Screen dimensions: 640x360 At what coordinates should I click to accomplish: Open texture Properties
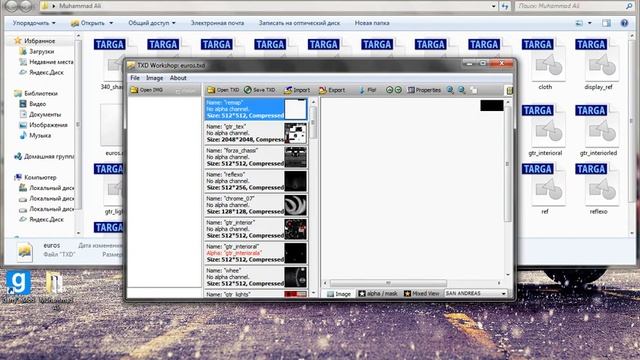click(424, 90)
